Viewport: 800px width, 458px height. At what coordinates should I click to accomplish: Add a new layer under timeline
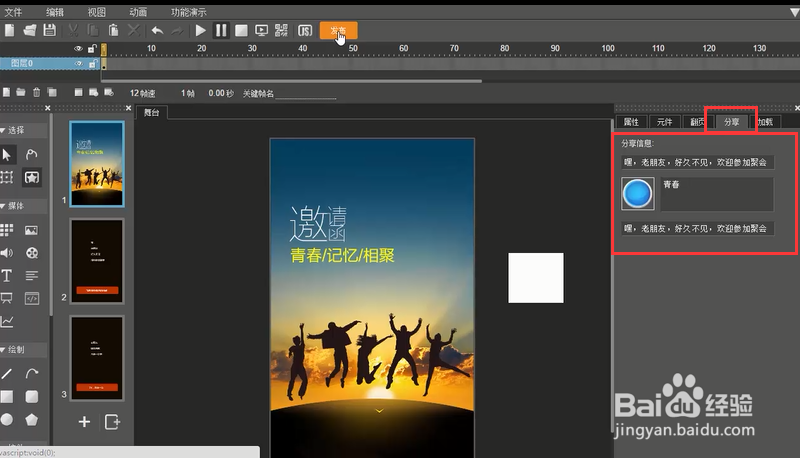tap(6, 92)
